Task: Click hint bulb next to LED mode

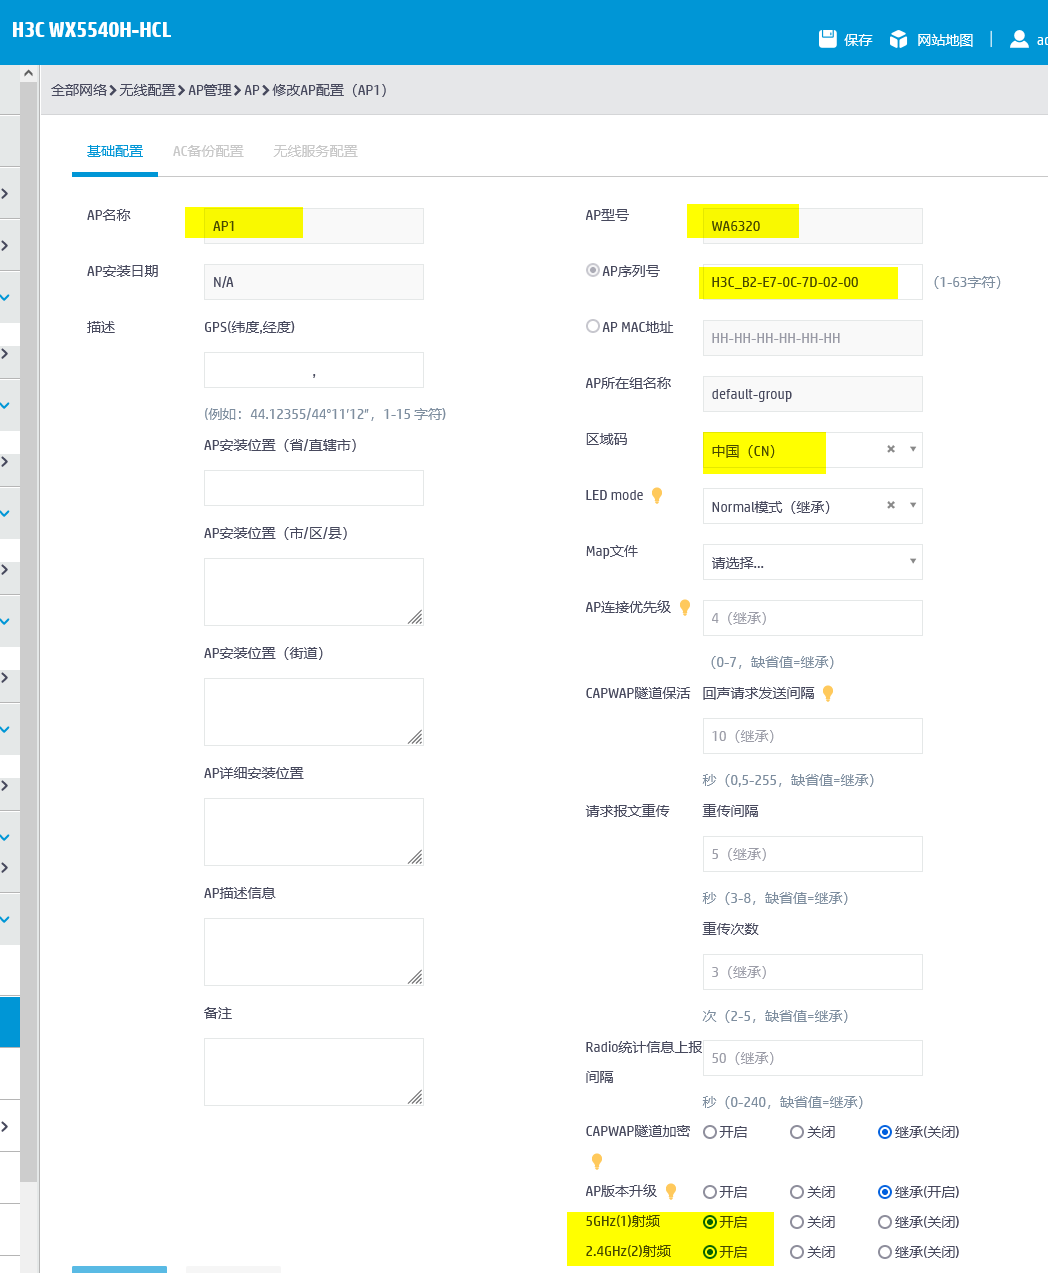Action: coord(657,496)
